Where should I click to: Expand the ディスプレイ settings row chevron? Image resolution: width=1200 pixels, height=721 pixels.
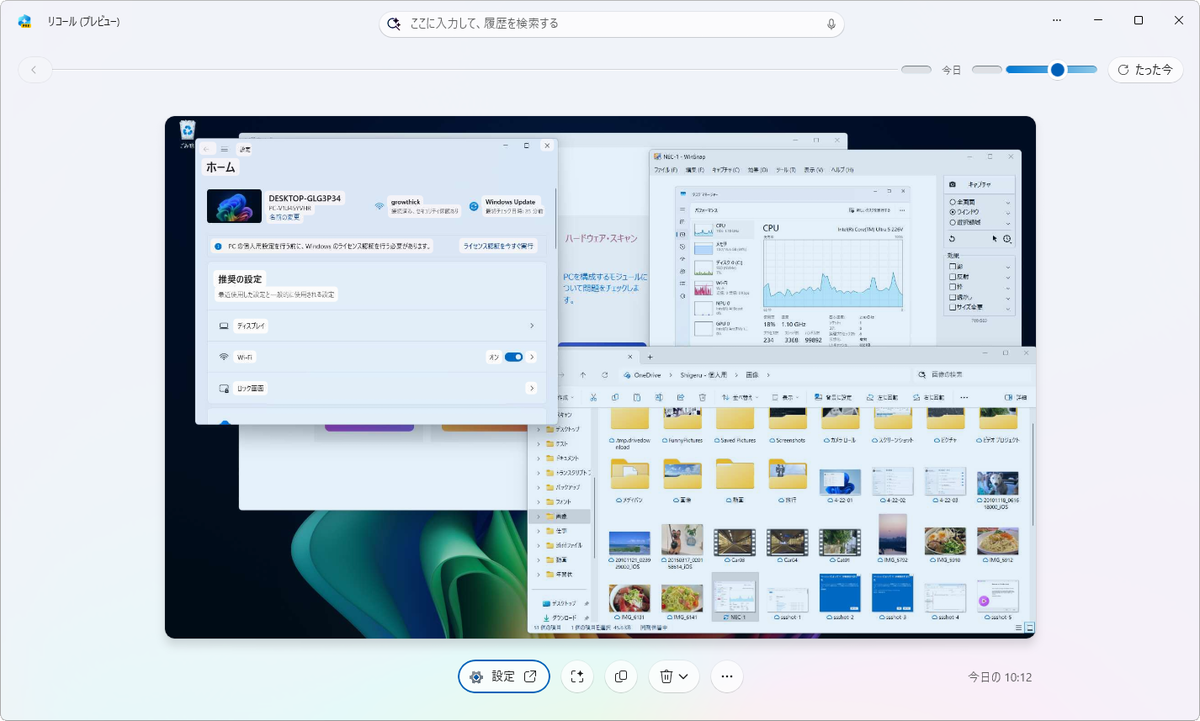(531, 326)
